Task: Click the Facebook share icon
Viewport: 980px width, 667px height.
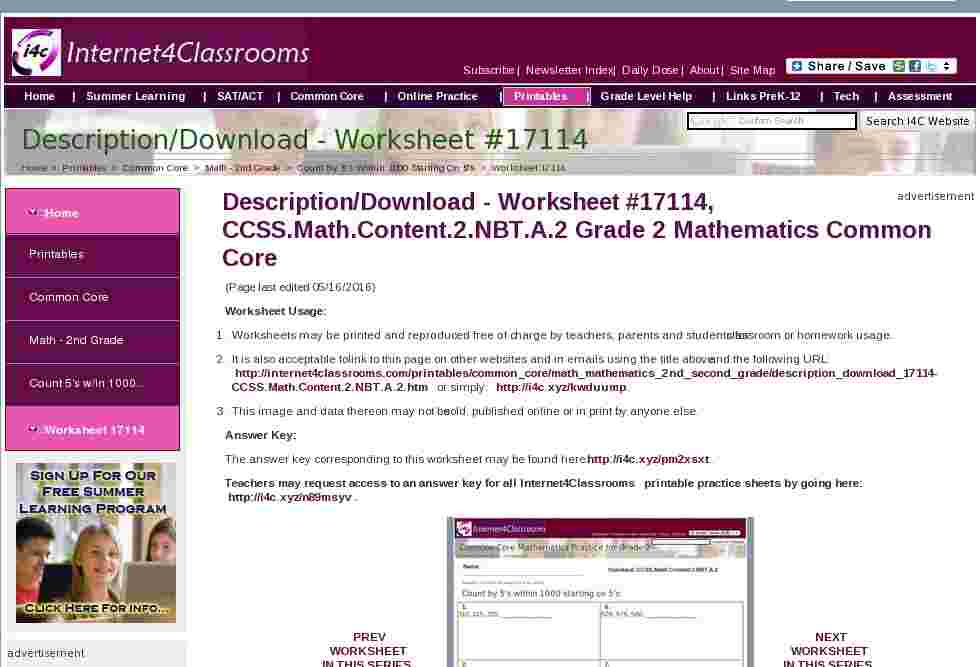Action: pos(914,66)
